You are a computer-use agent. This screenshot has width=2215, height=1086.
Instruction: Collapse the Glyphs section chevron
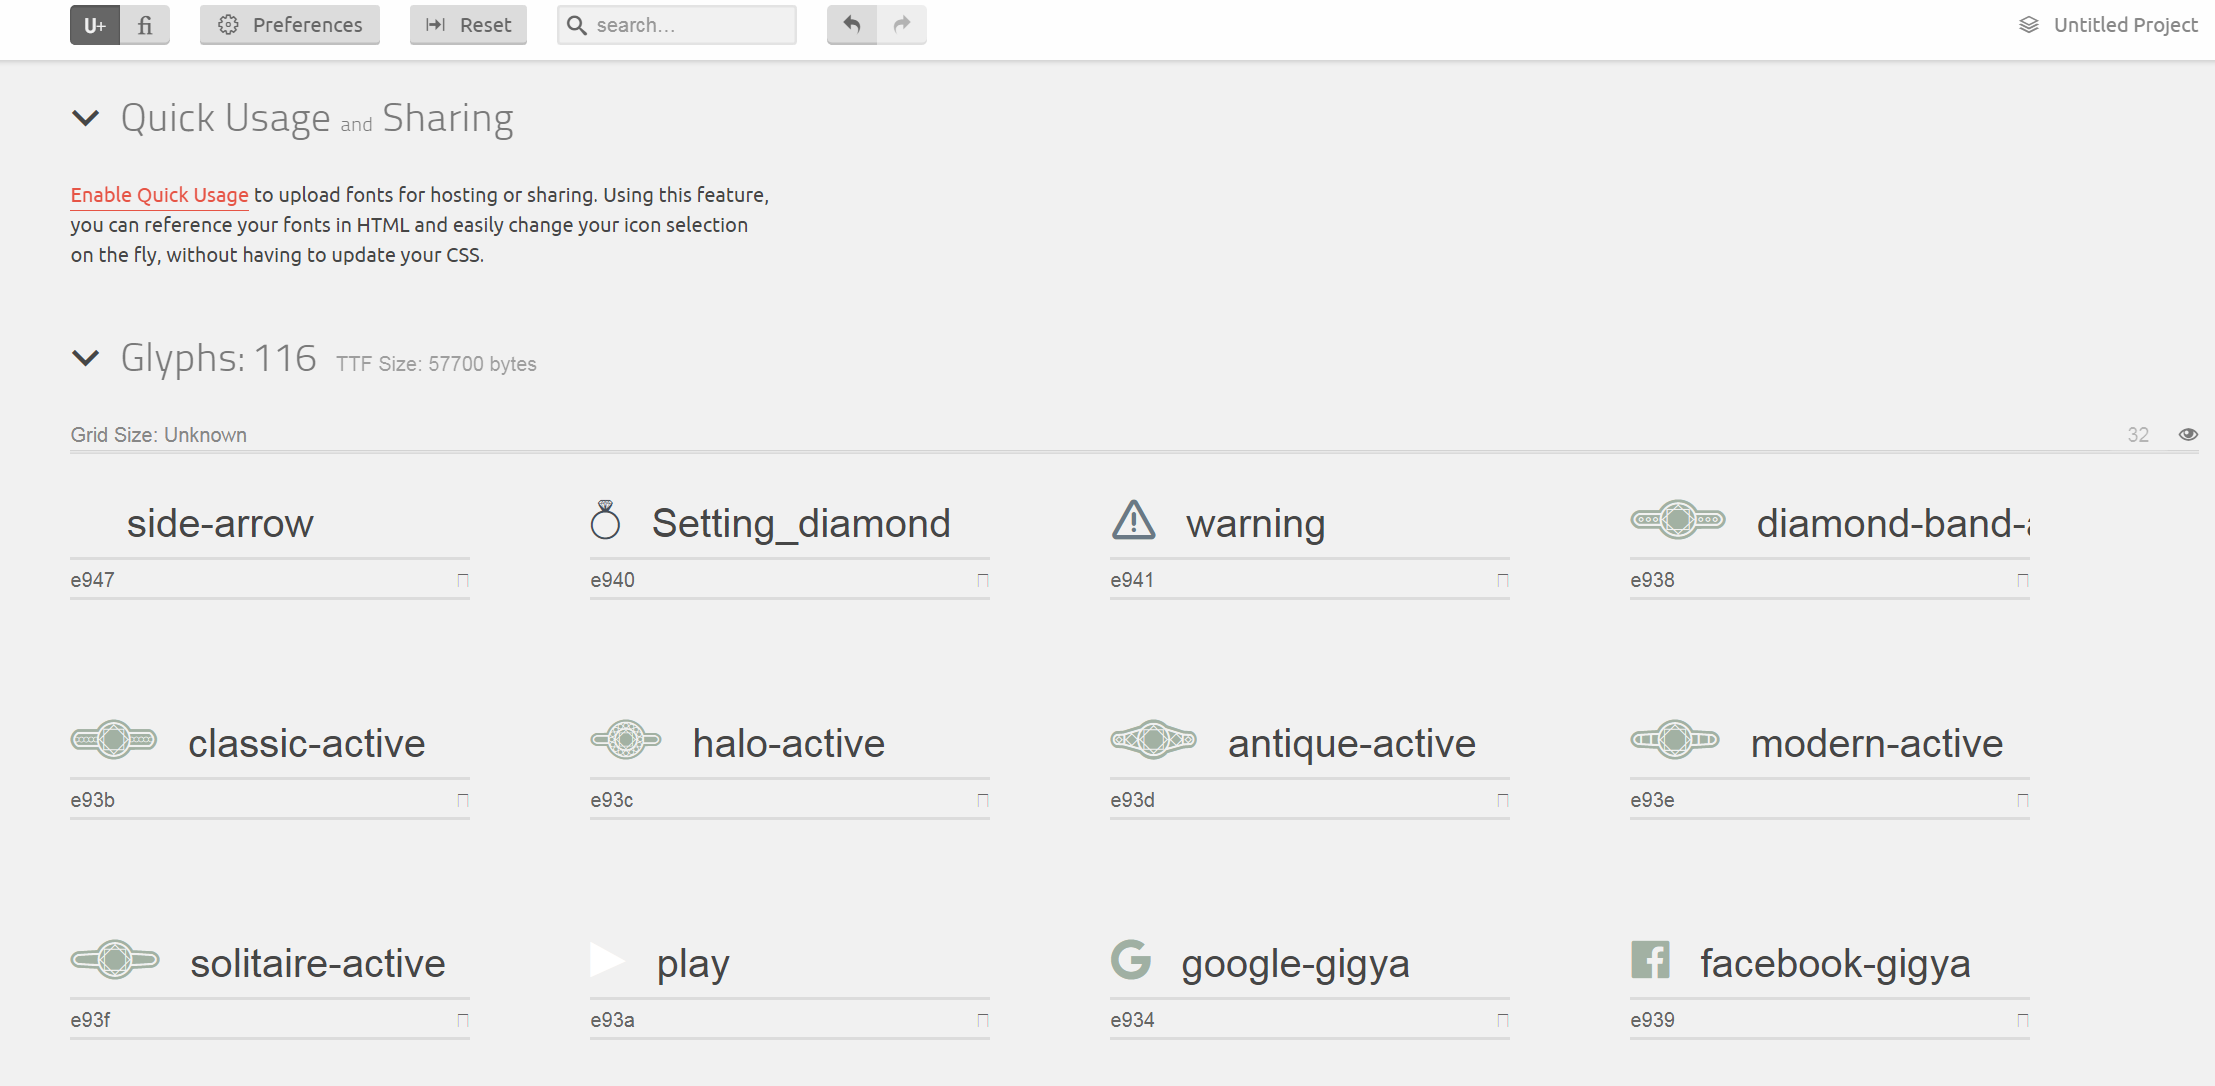(x=86, y=358)
